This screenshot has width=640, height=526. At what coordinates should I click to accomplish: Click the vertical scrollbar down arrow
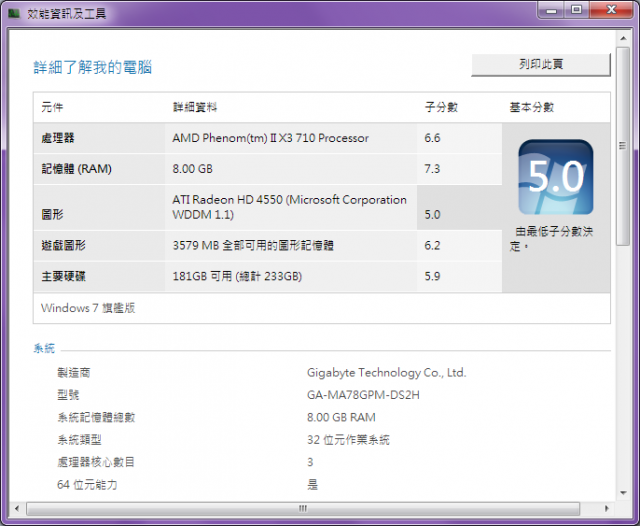(623, 493)
